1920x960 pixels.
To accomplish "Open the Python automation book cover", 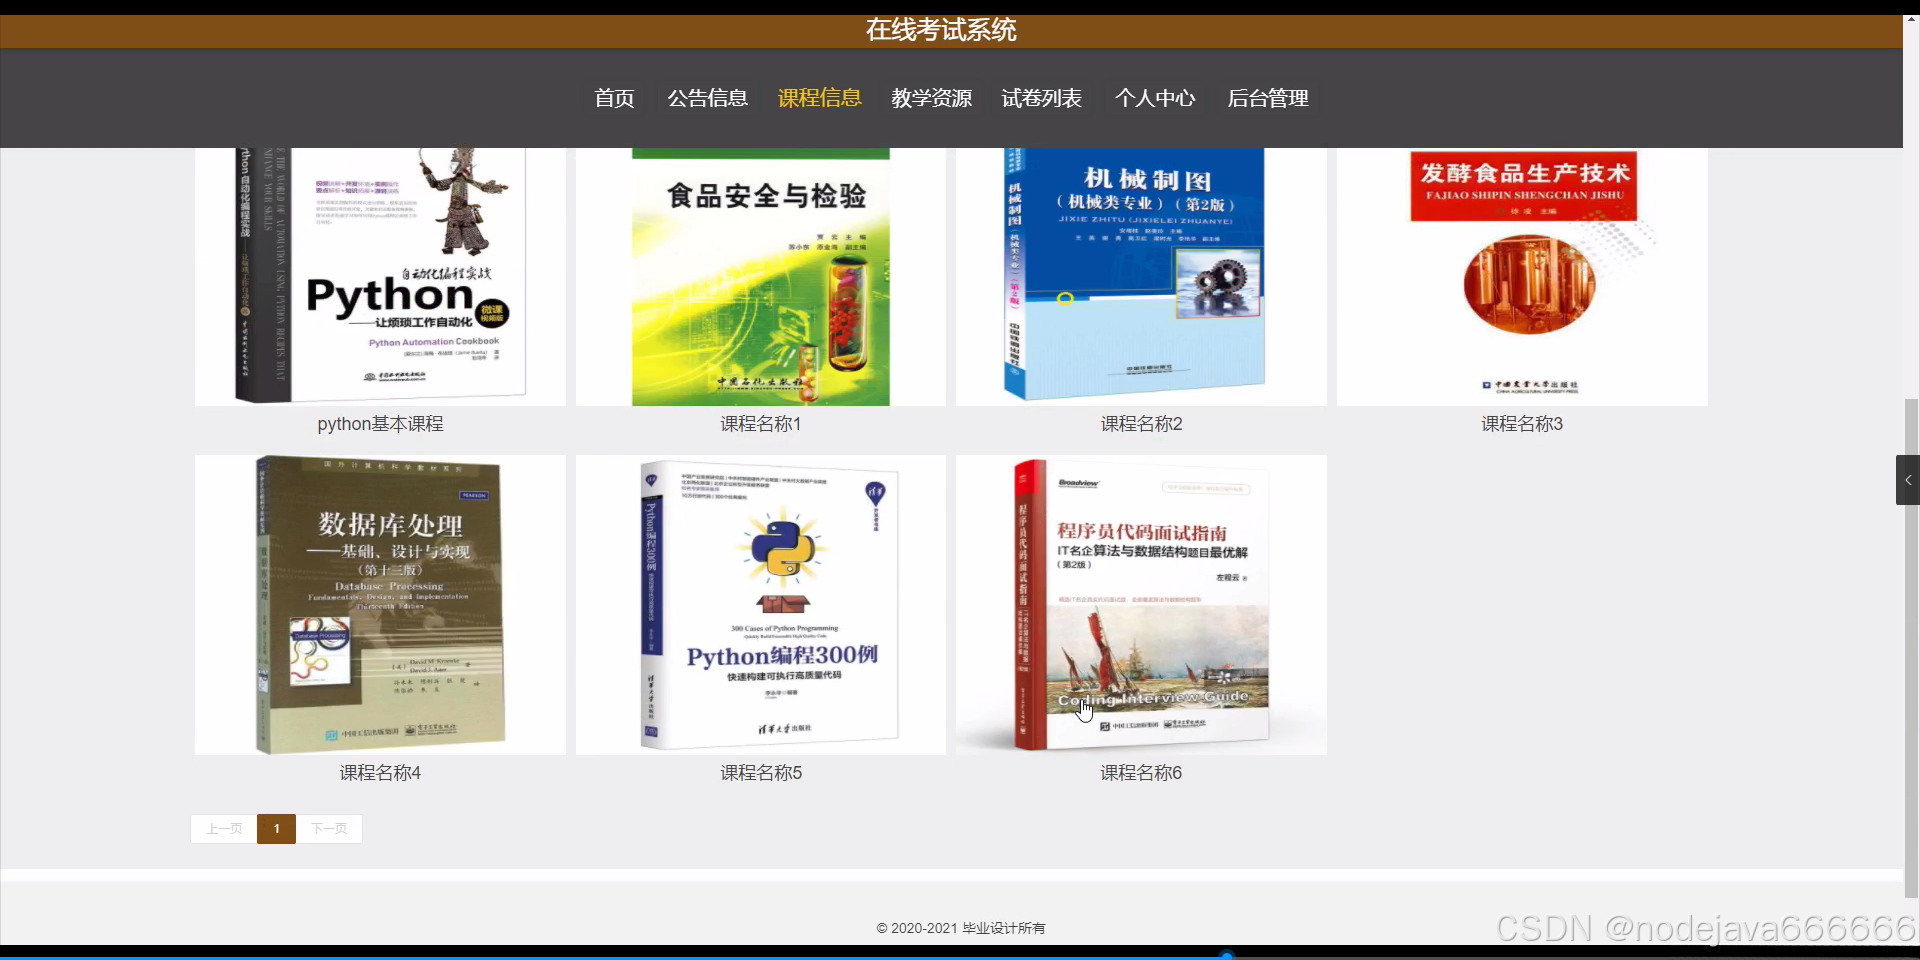I will 380,277.
